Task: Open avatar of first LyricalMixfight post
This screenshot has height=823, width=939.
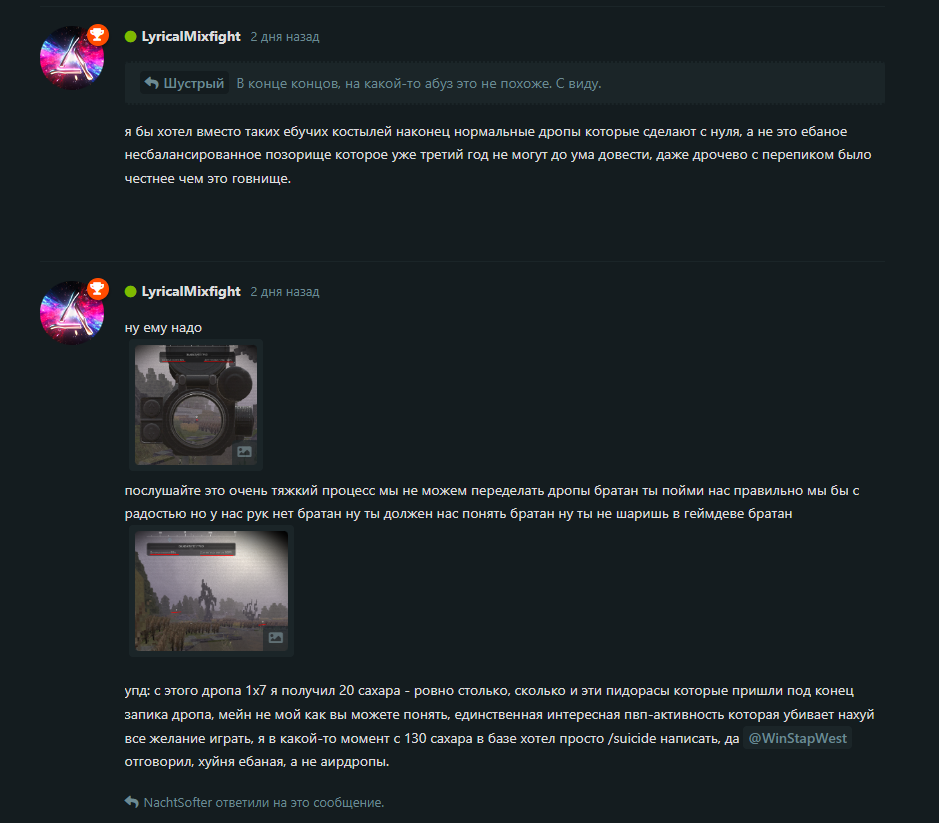Action: coord(72,58)
